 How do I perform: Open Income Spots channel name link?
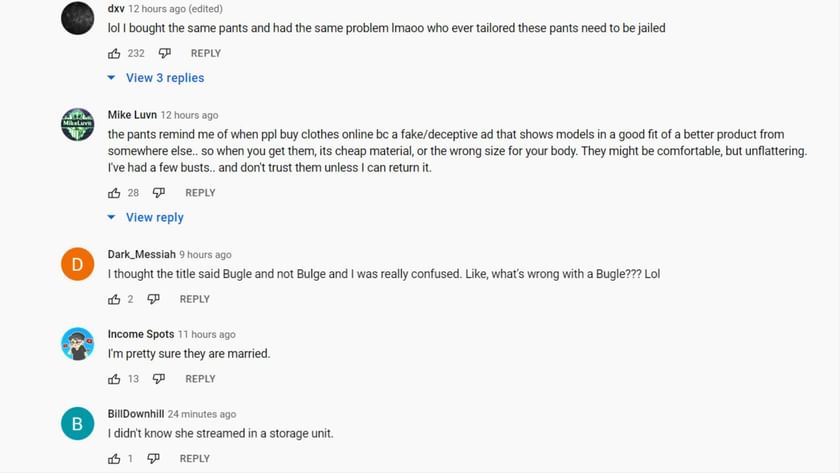[140, 334]
